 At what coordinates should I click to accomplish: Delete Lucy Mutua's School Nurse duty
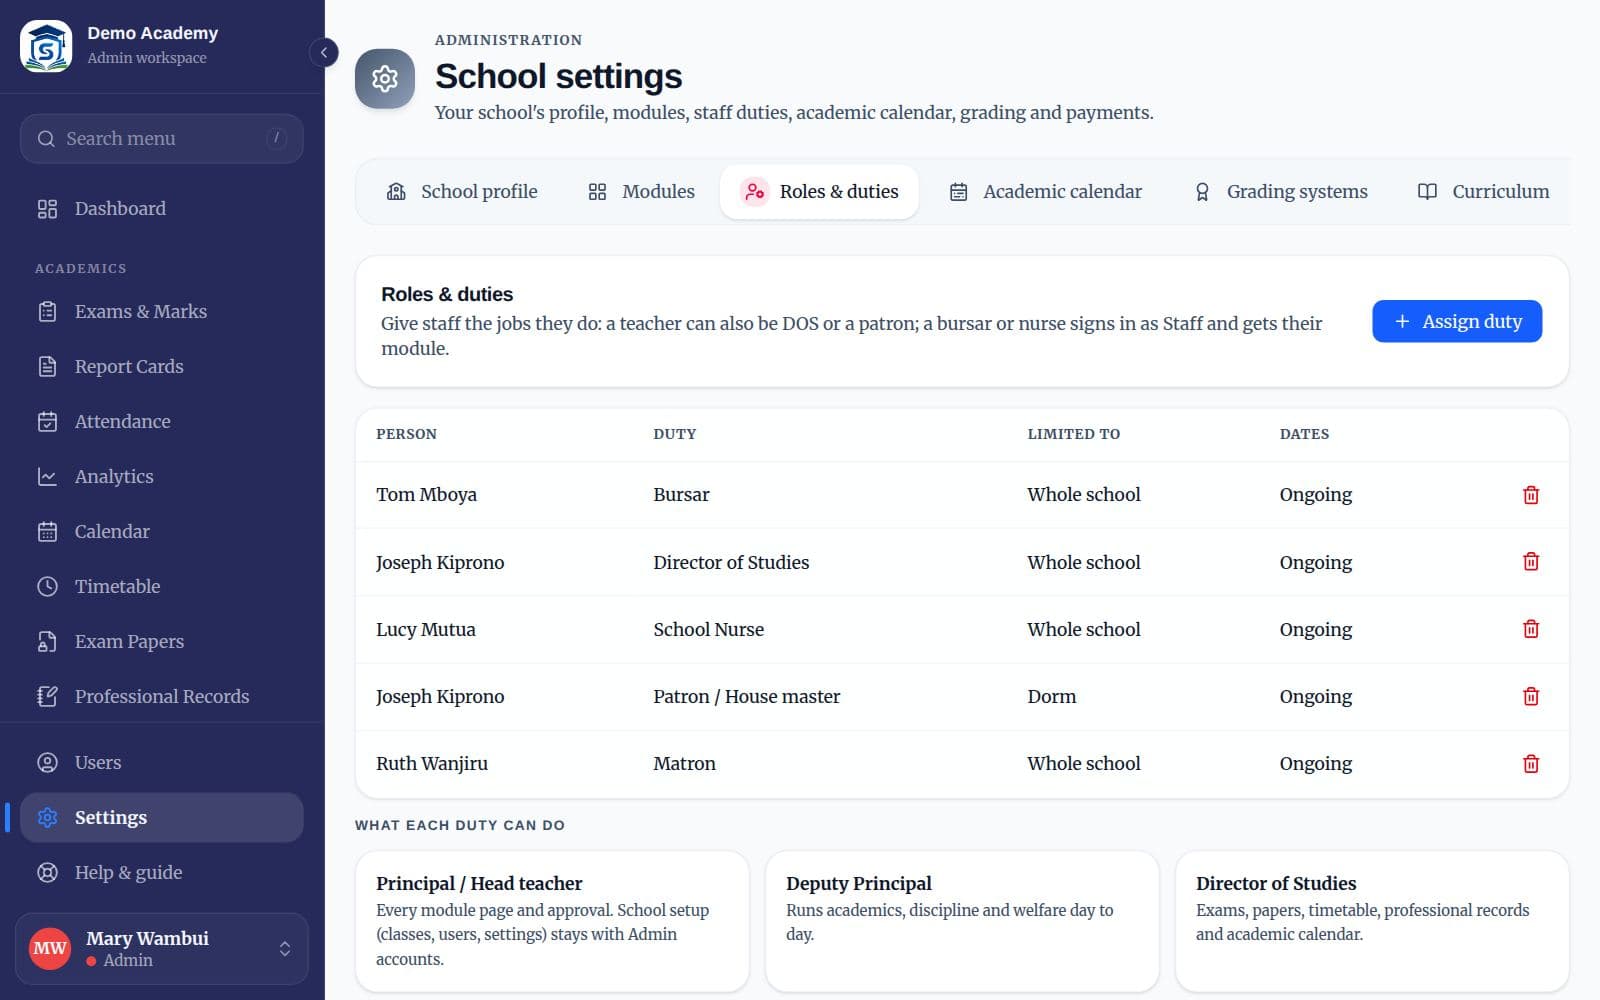point(1530,629)
